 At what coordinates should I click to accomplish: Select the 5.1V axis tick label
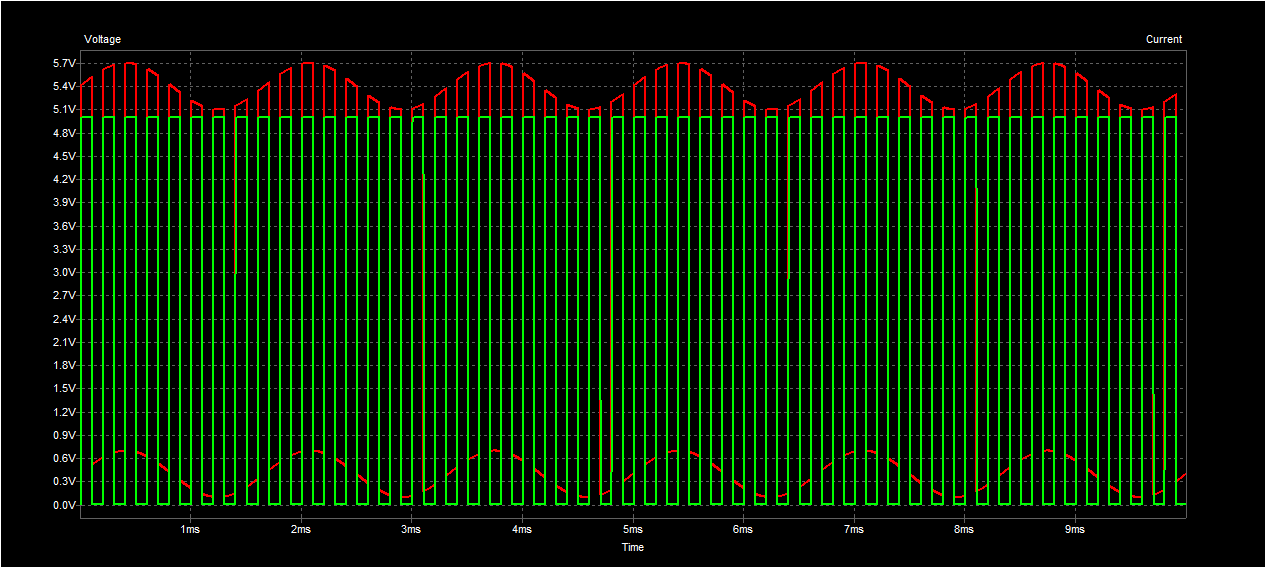pos(64,110)
